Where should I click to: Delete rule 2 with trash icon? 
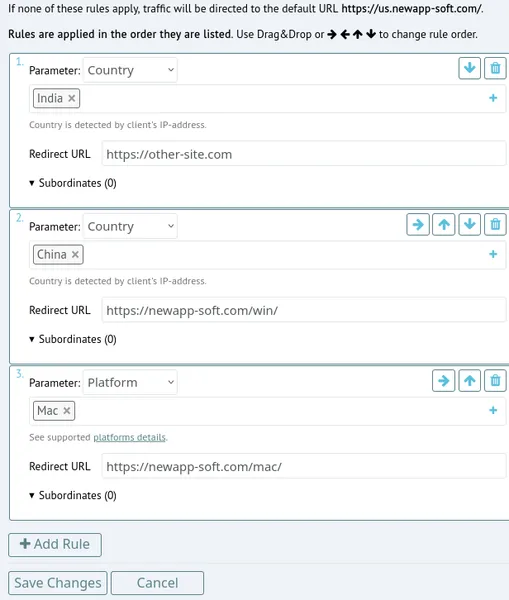click(495, 224)
